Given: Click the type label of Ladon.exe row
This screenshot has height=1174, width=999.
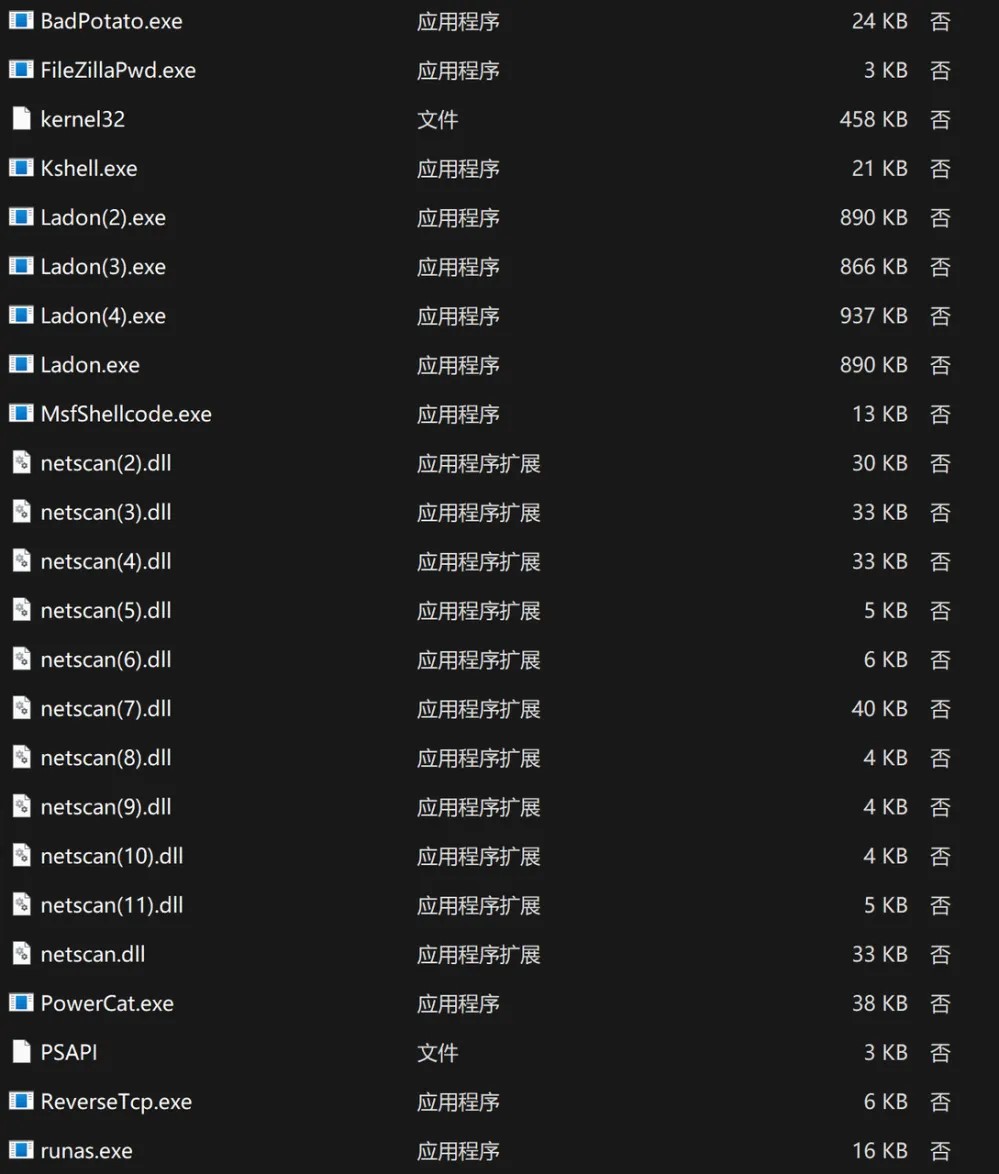Looking at the screenshot, I should (458, 365).
